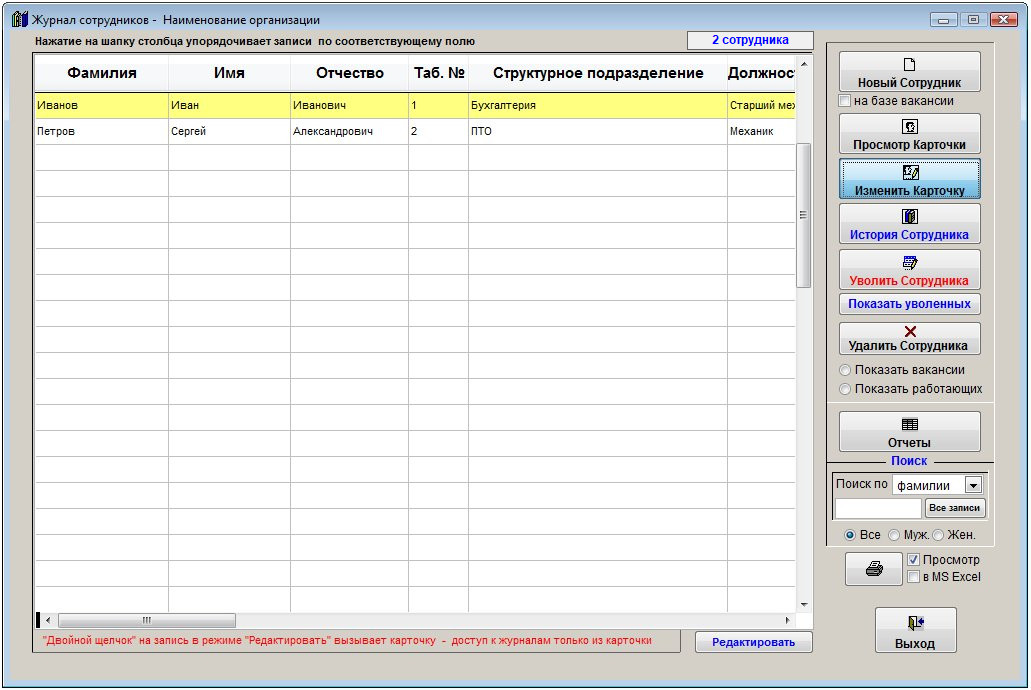
Task: Maximize the employee journal window
Action: [973, 20]
